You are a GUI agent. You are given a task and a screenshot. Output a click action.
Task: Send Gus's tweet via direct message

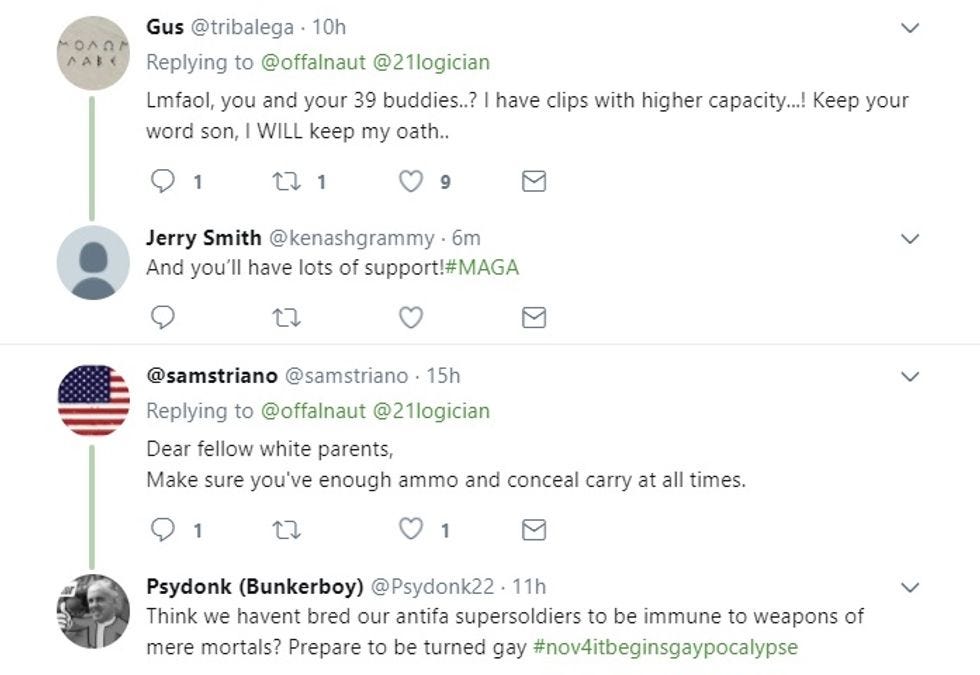[x=534, y=181]
